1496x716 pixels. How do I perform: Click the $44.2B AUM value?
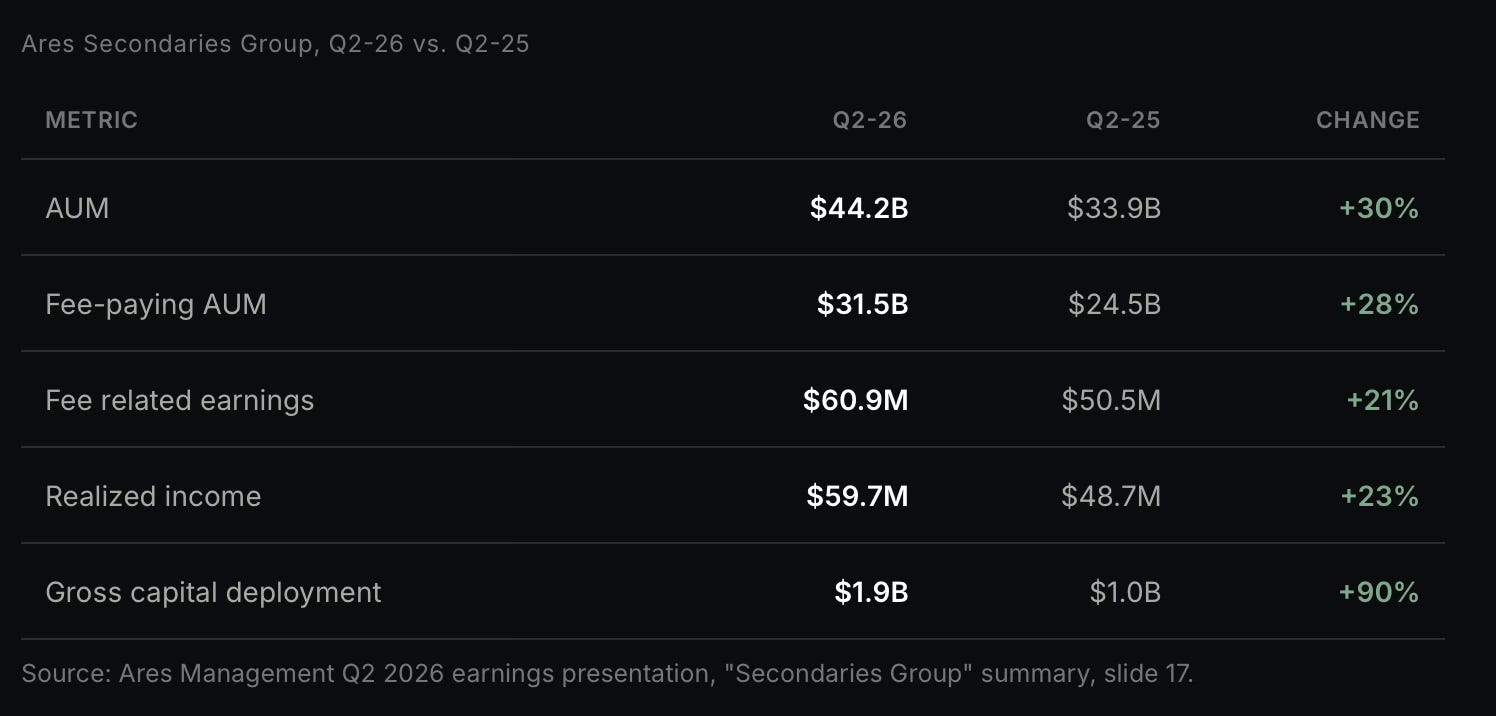point(859,208)
